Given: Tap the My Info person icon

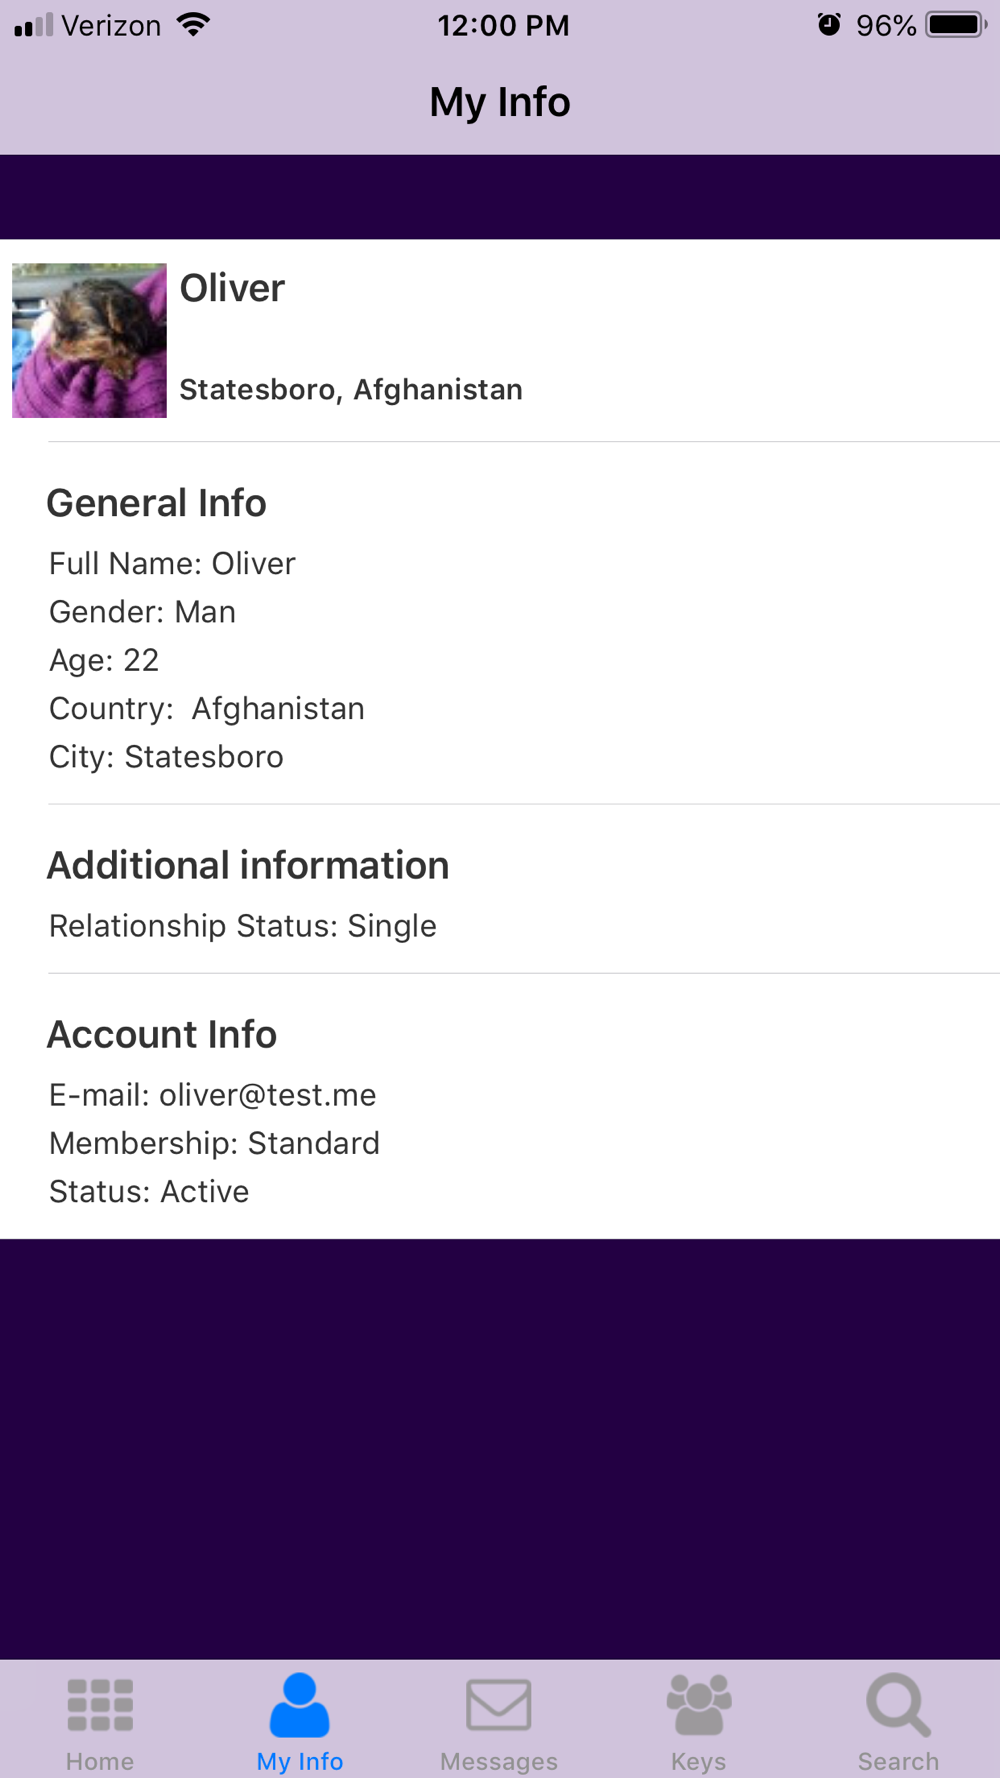Looking at the screenshot, I should click(299, 1705).
